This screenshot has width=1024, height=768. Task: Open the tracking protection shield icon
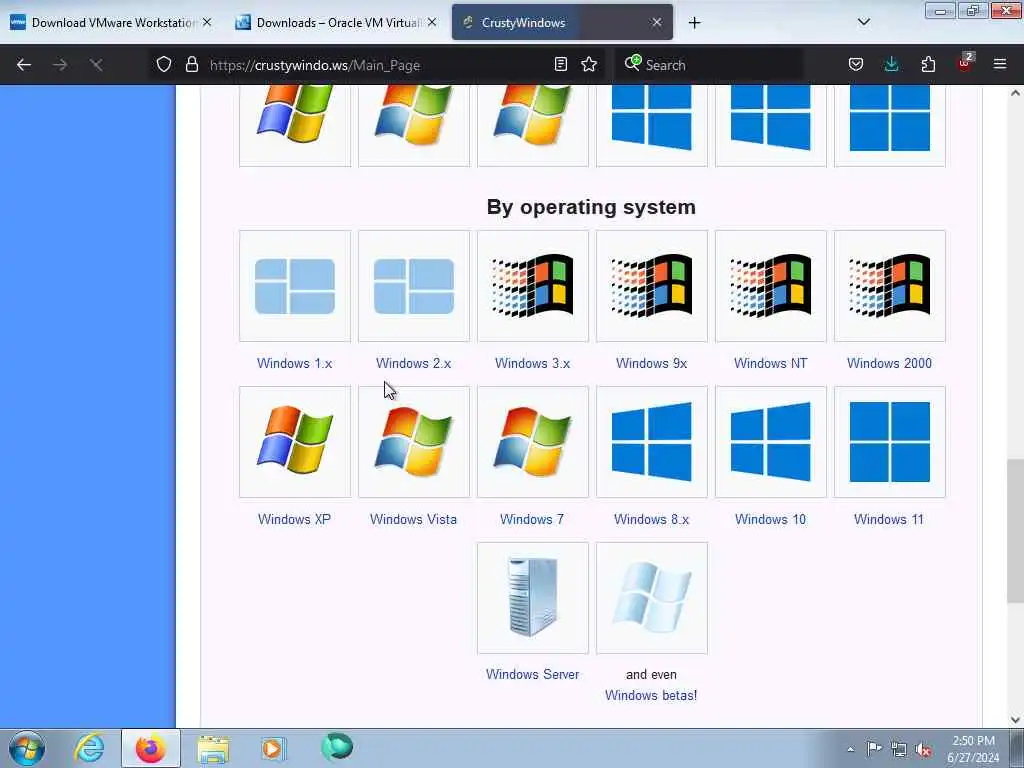pyautogui.click(x=164, y=64)
